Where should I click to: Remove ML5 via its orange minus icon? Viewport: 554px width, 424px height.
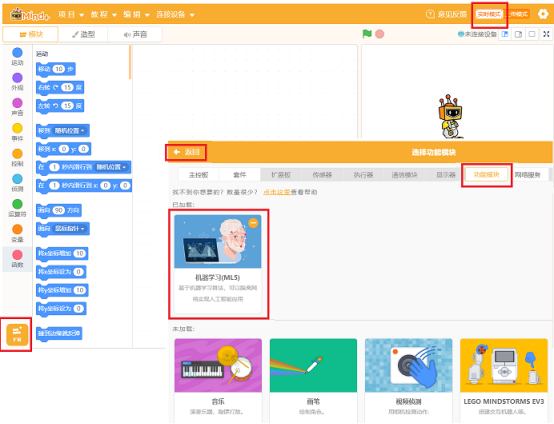point(253,223)
